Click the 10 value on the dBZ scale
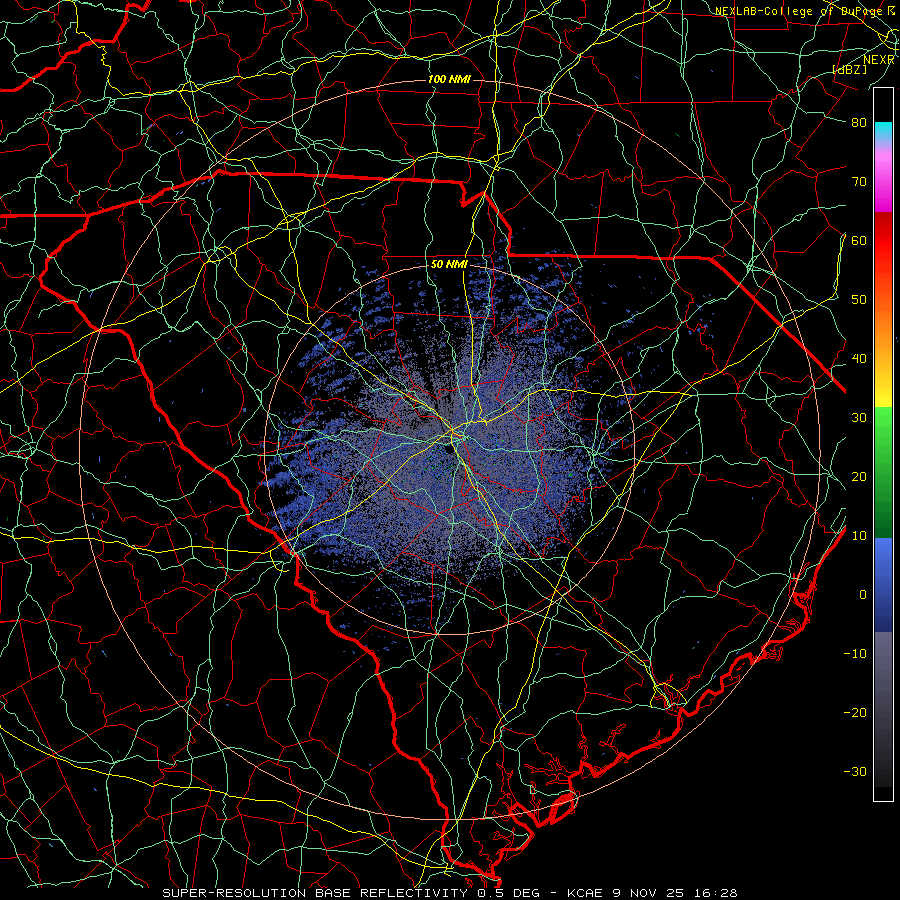The height and width of the screenshot is (900, 900). (x=859, y=536)
